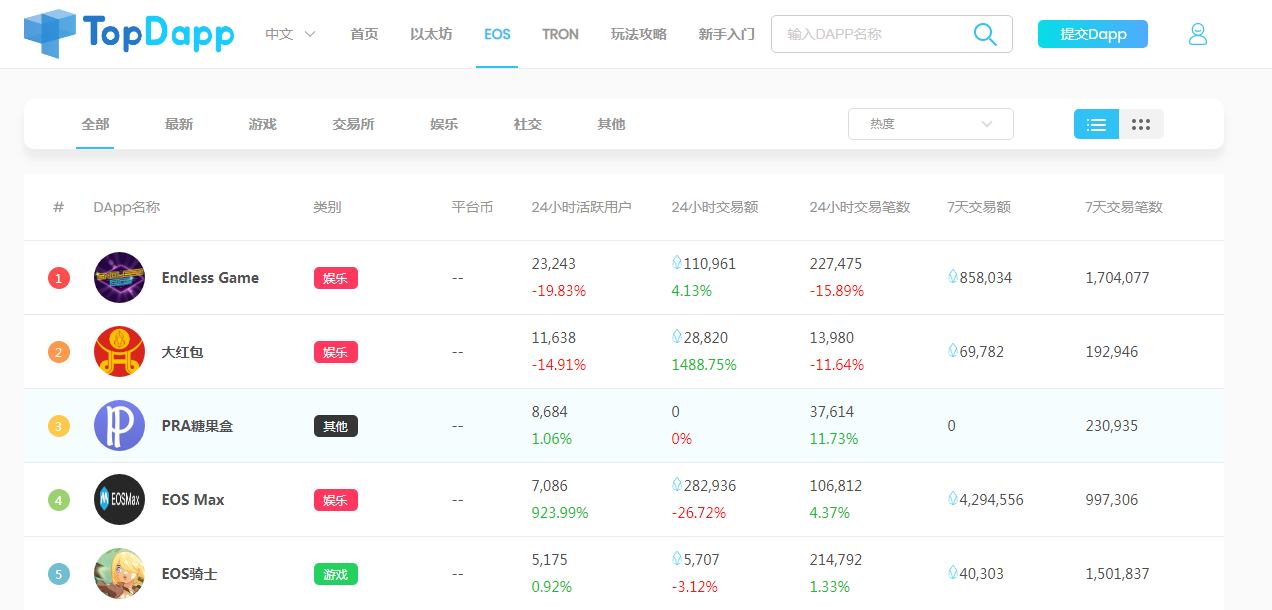Image resolution: width=1272 pixels, height=610 pixels.
Task: Click rank badge number 3
Action: [59, 426]
